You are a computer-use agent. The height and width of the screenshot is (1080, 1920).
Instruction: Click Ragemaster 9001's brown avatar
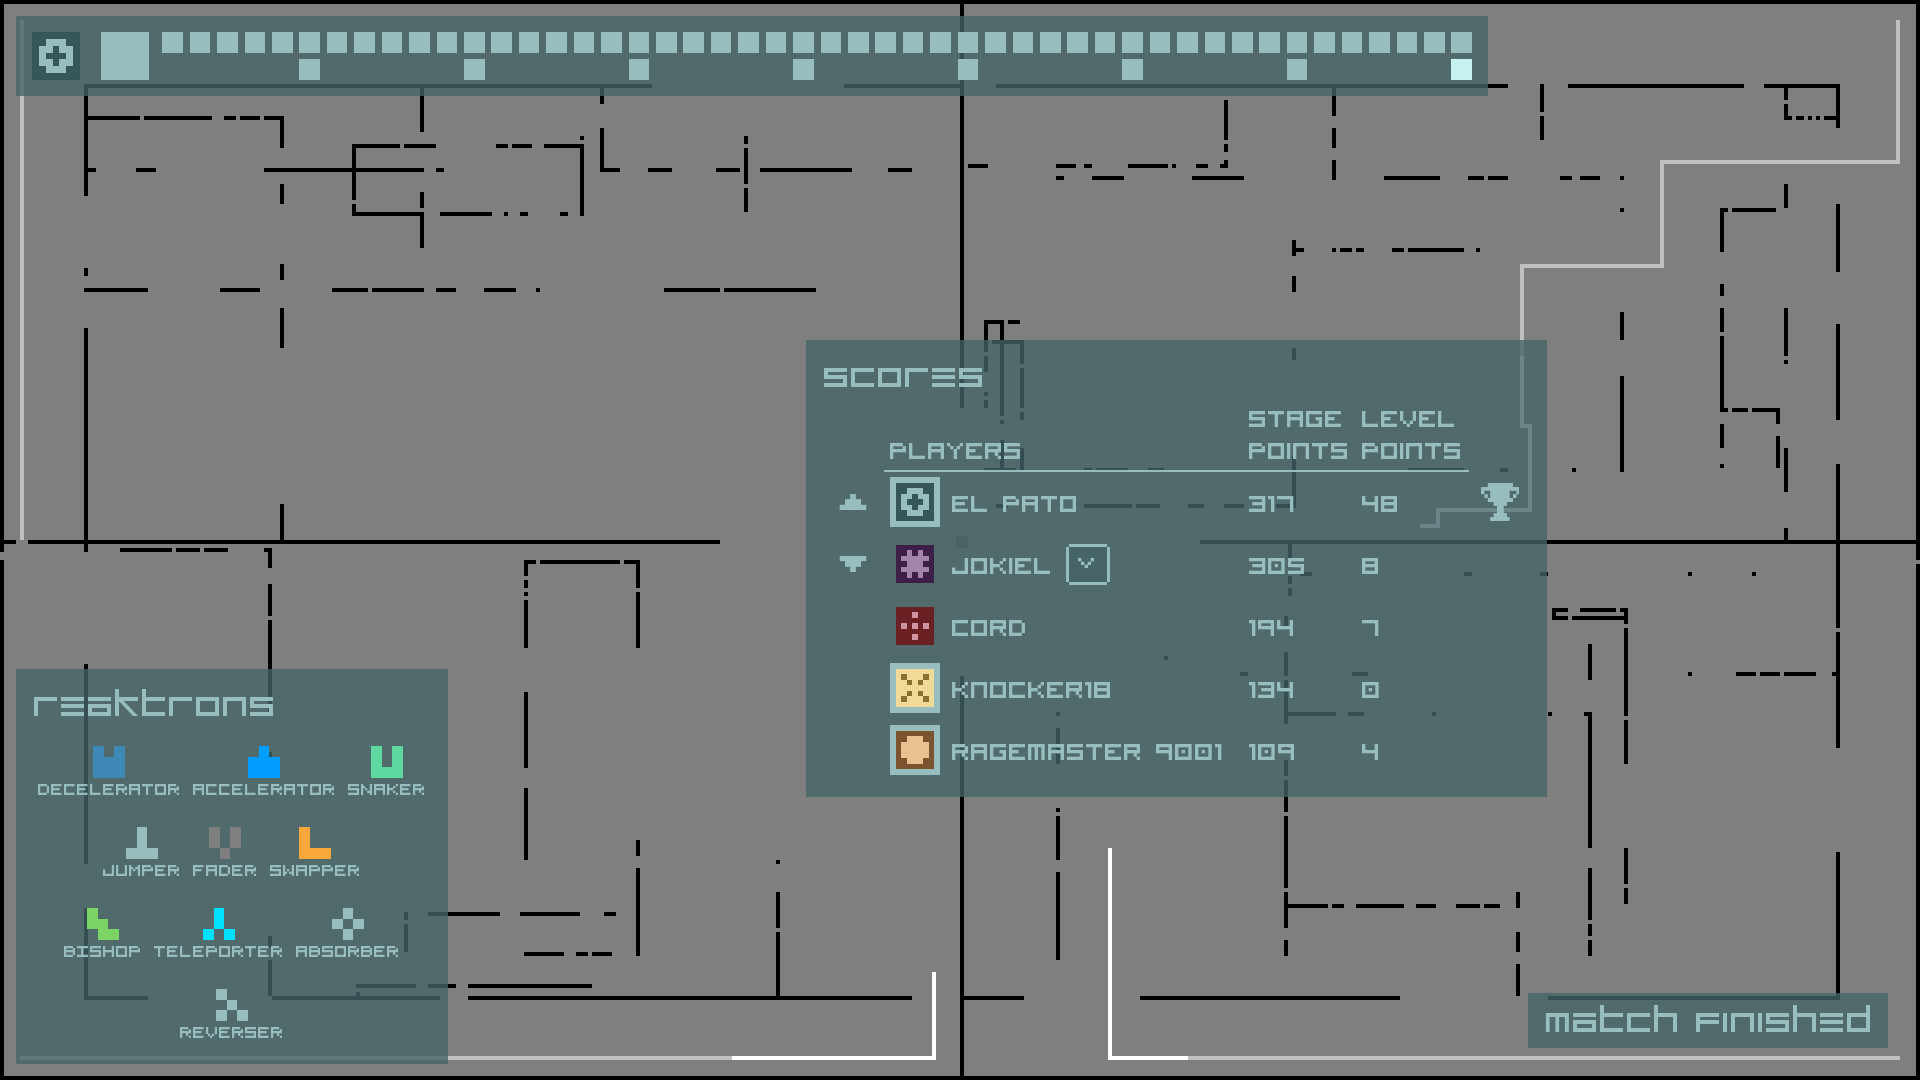(915, 750)
